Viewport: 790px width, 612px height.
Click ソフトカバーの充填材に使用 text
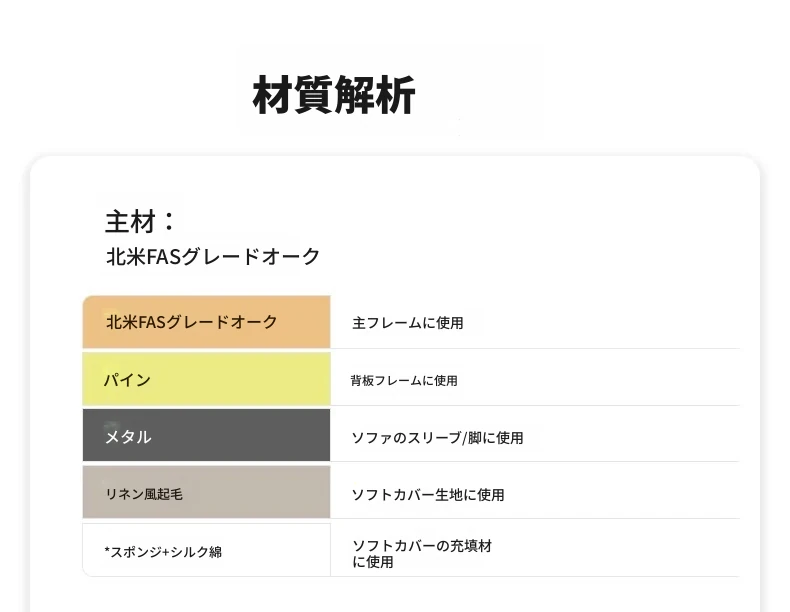point(422,554)
